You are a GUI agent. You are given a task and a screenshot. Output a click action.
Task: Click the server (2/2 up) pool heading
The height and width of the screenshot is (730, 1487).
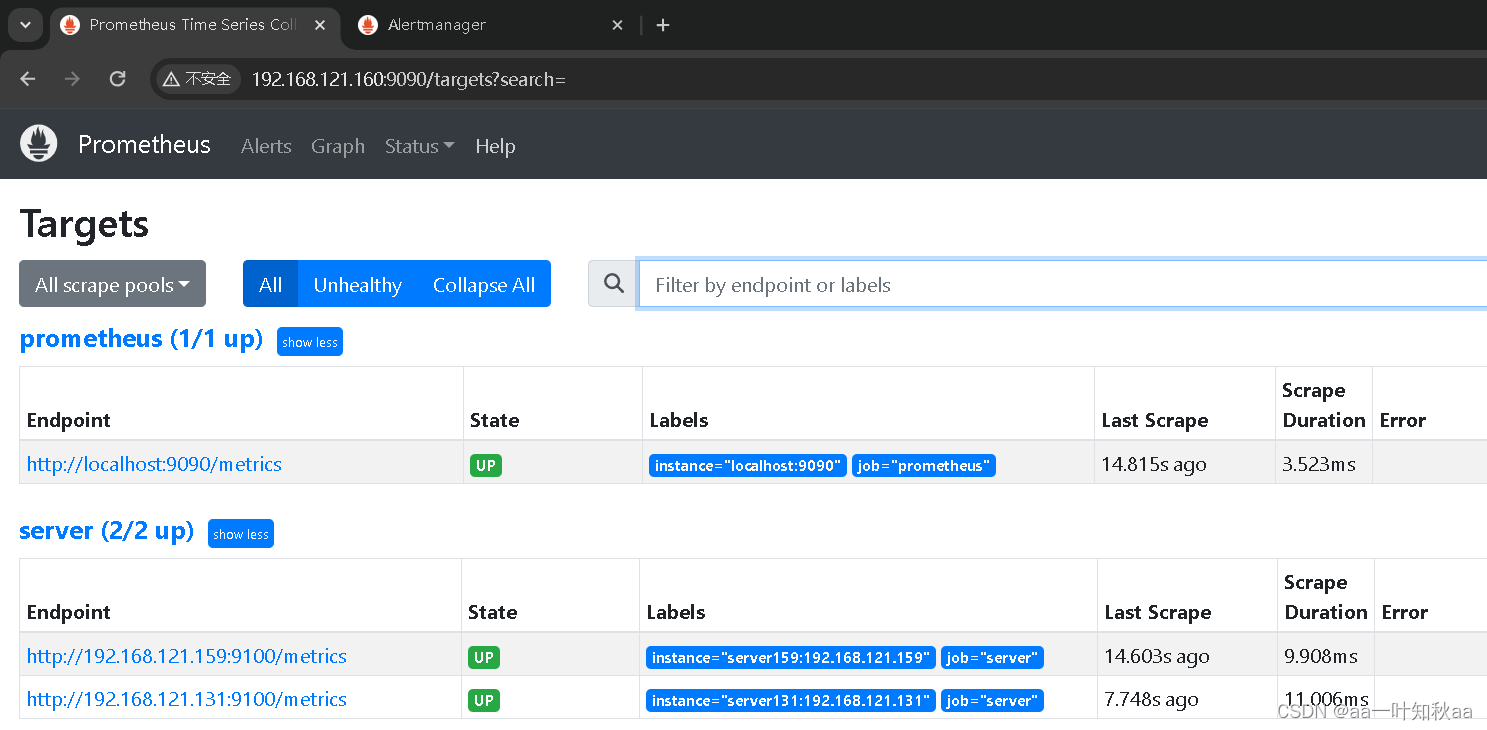106,531
